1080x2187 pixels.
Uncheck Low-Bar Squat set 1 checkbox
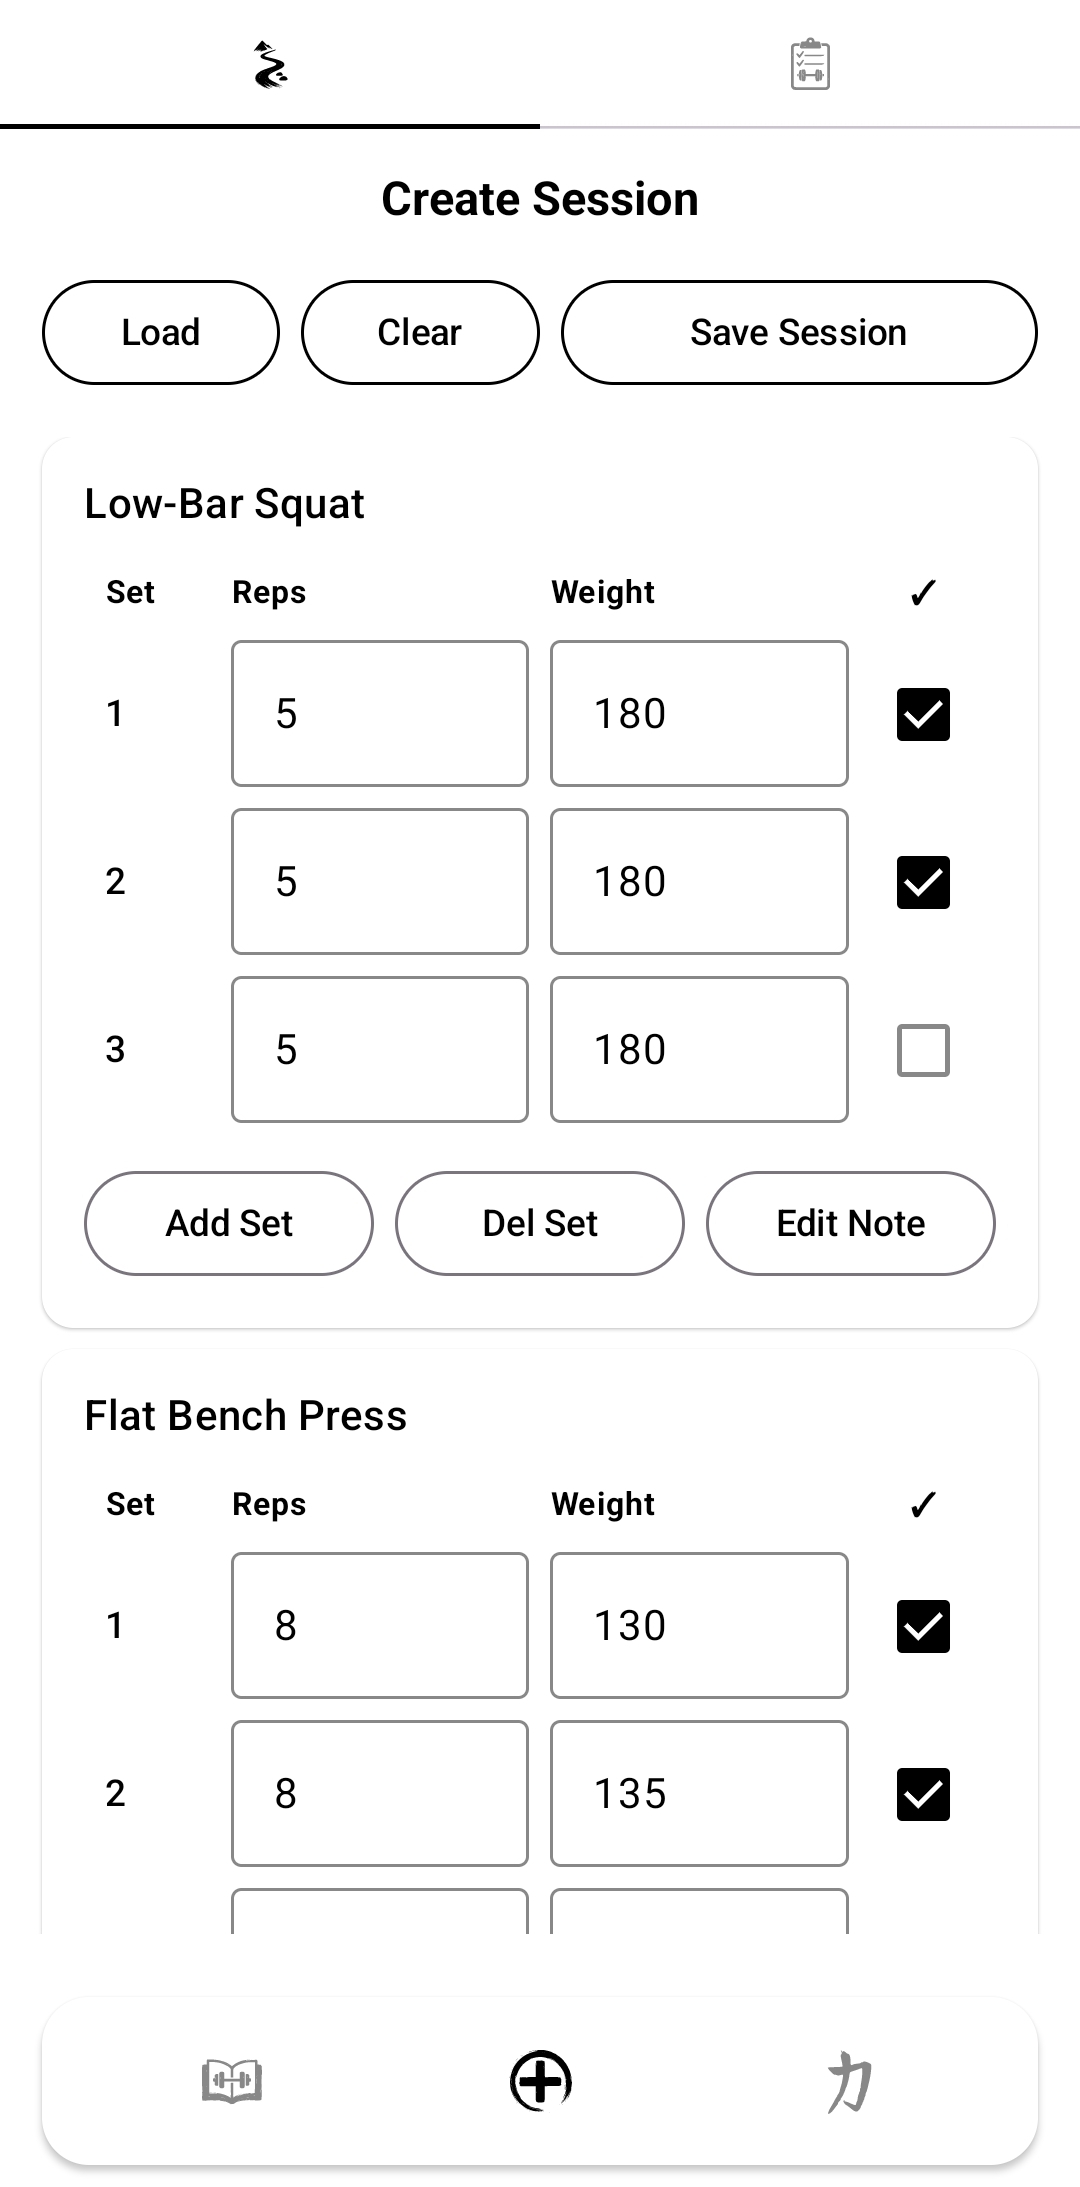point(923,714)
